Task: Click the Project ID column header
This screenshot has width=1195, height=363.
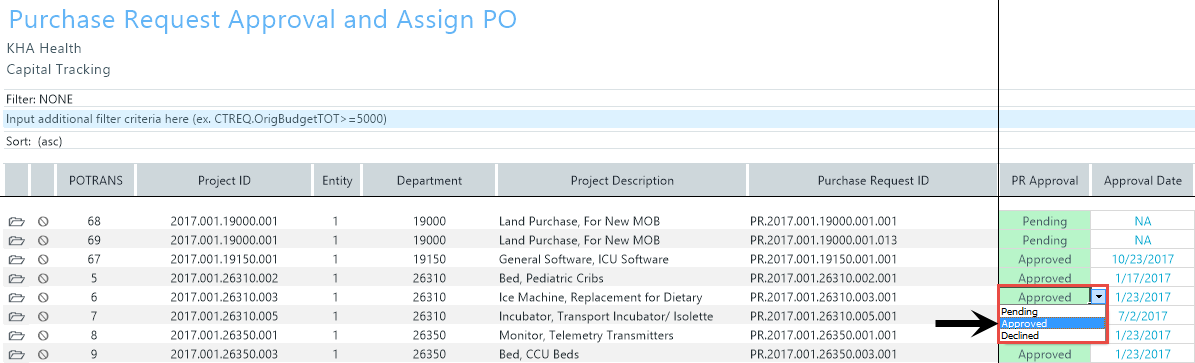Action: click(224, 181)
